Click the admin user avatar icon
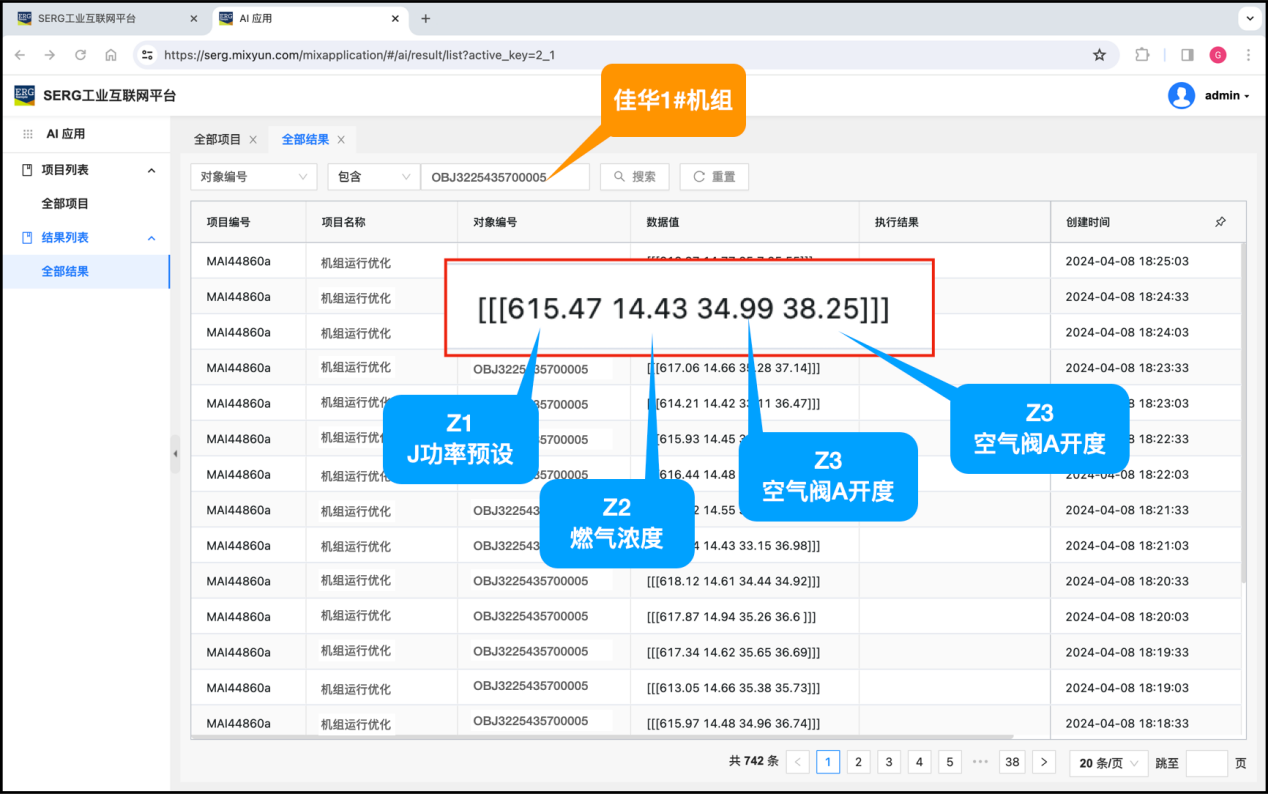This screenshot has height=794, width=1268. pos(1181,96)
